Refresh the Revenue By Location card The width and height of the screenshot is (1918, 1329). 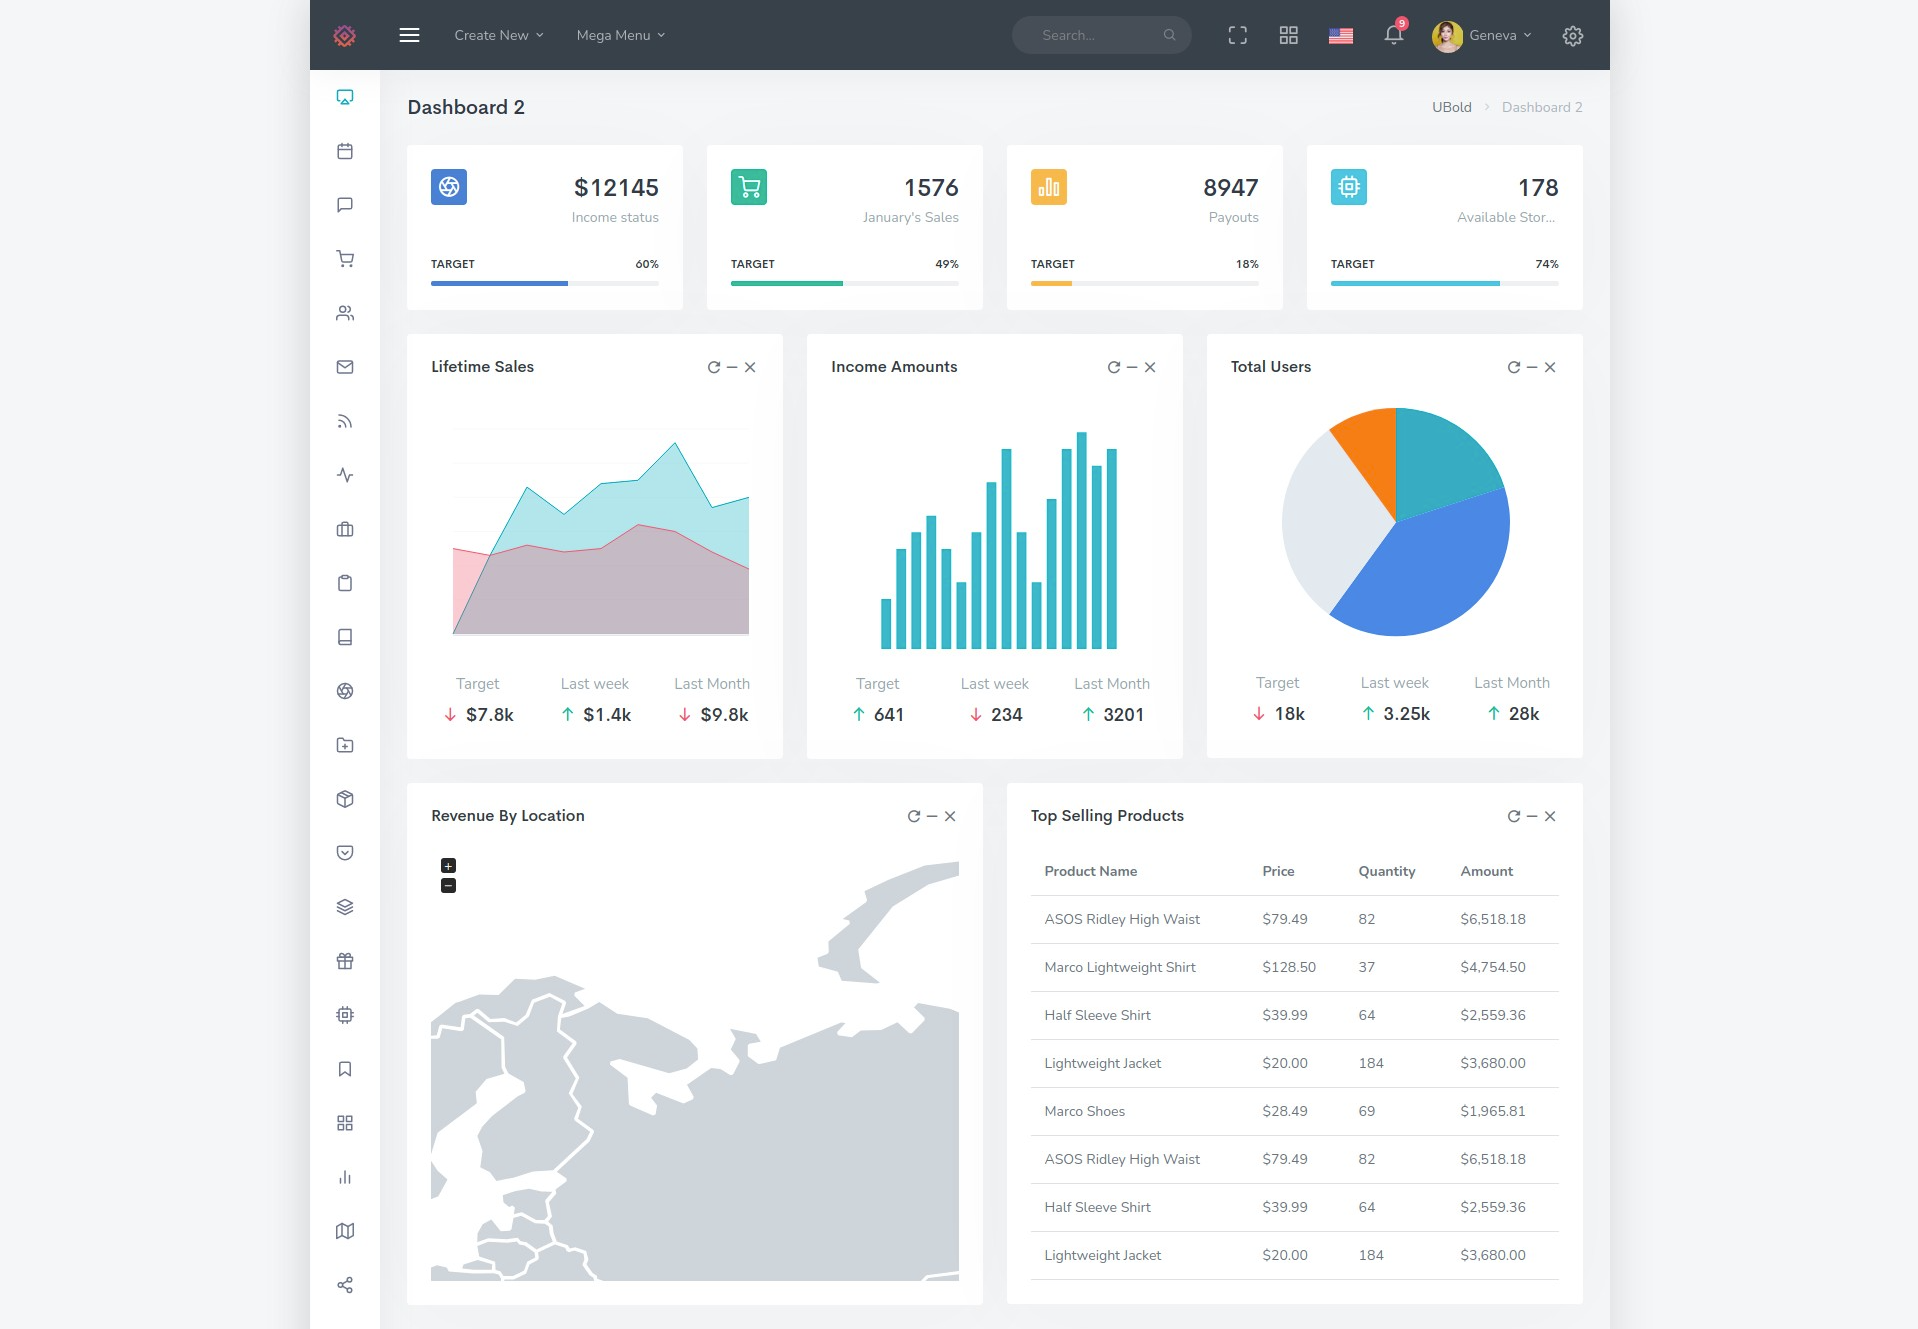(914, 816)
